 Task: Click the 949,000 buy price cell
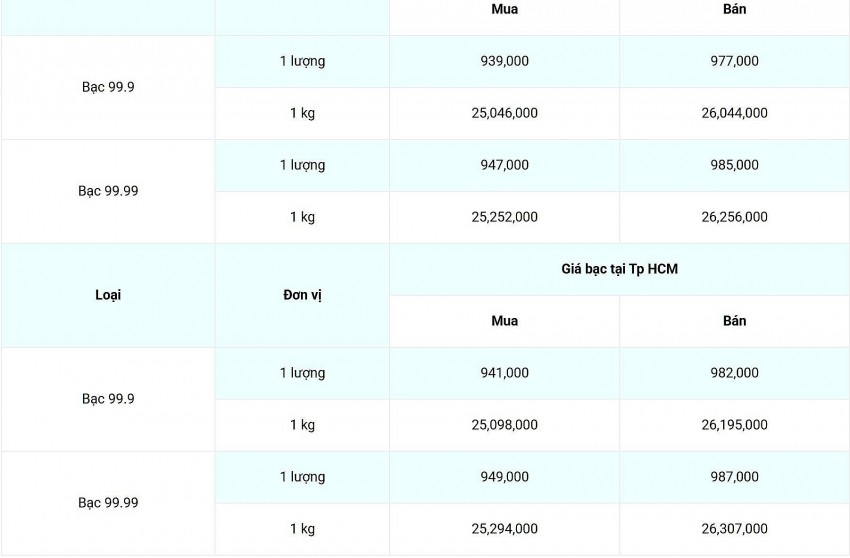[504, 477]
